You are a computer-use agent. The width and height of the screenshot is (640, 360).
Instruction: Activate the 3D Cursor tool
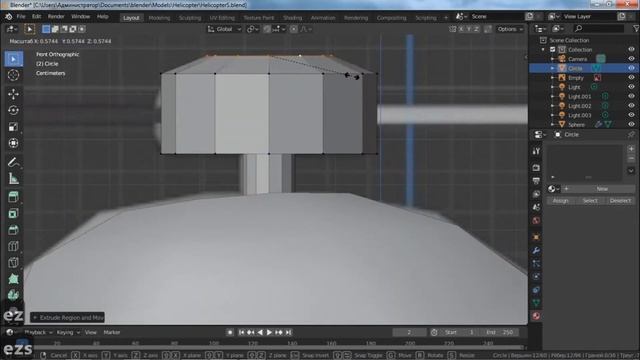tap(13, 75)
